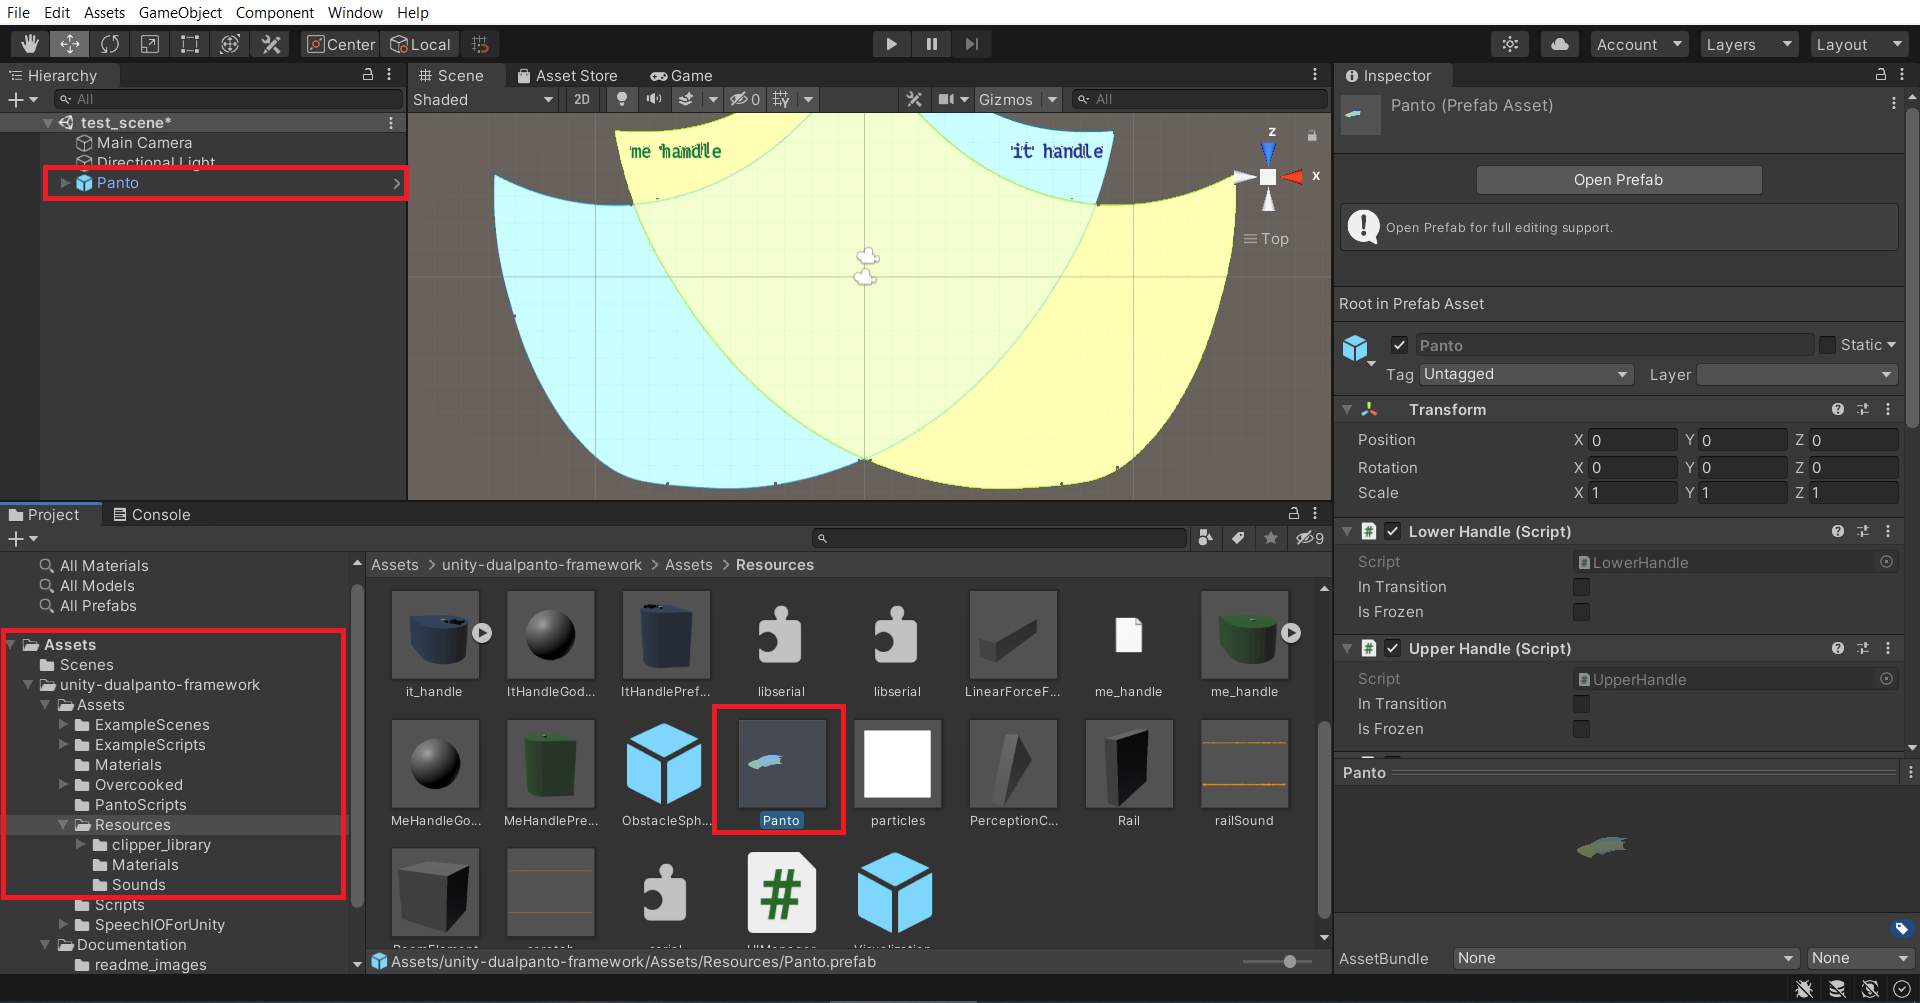Image resolution: width=1920 pixels, height=1003 pixels.
Task: Switch to the Asset Store tab
Action: [x=568, y=76]
